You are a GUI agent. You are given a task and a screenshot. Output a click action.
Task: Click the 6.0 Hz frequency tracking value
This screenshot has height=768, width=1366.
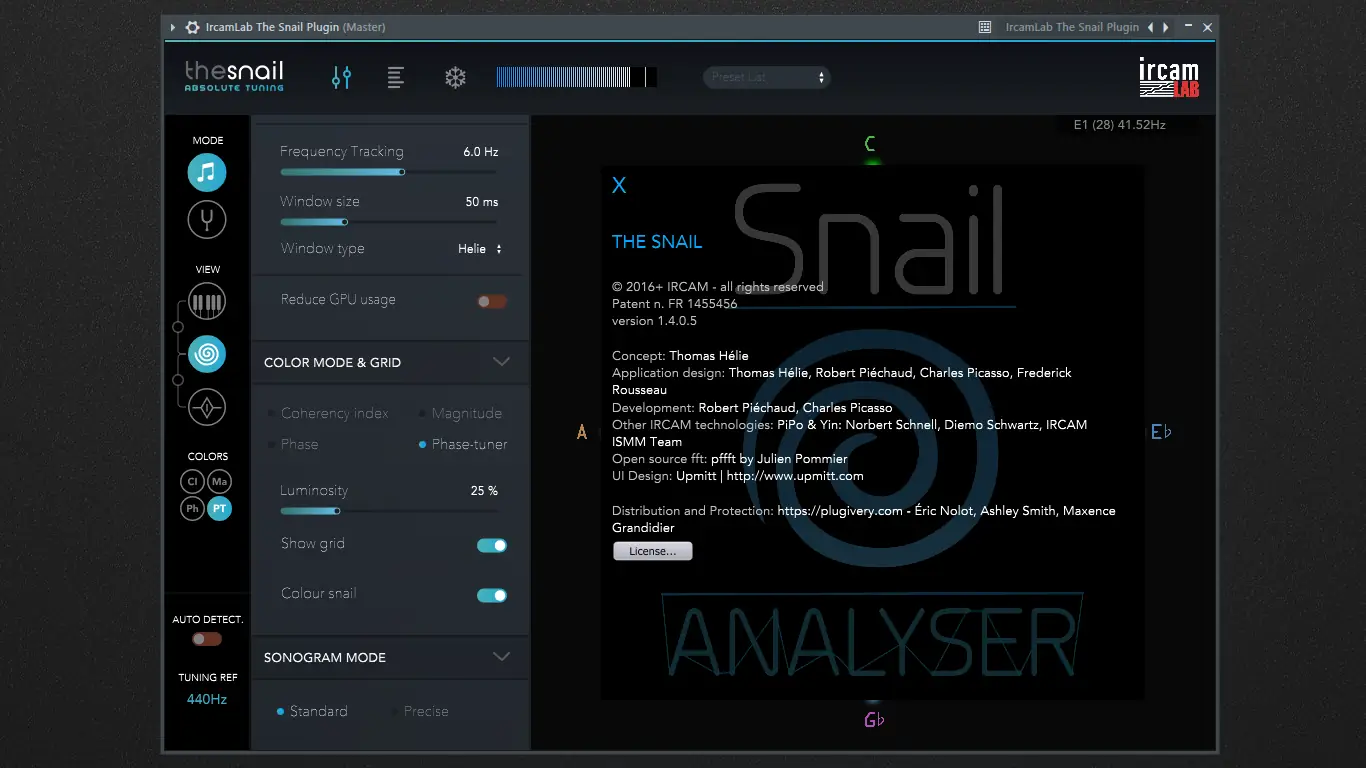click(x=480, y=152)
